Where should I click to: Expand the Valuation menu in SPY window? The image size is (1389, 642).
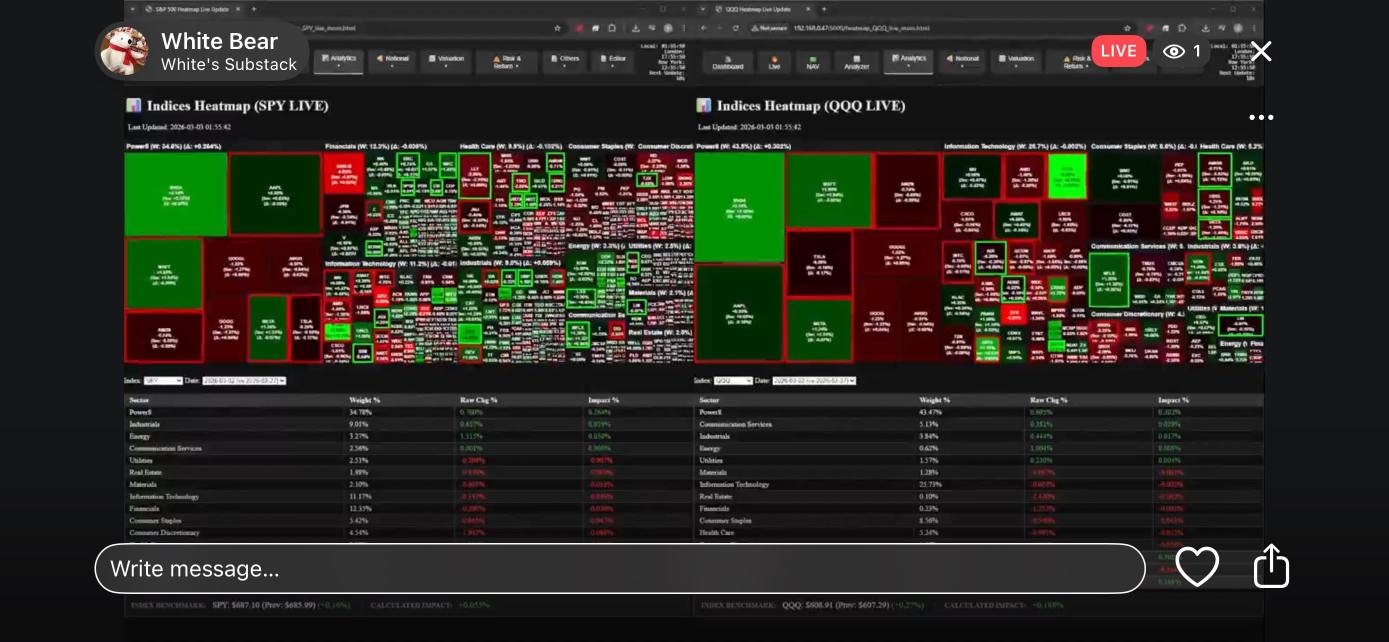(446, 62)
